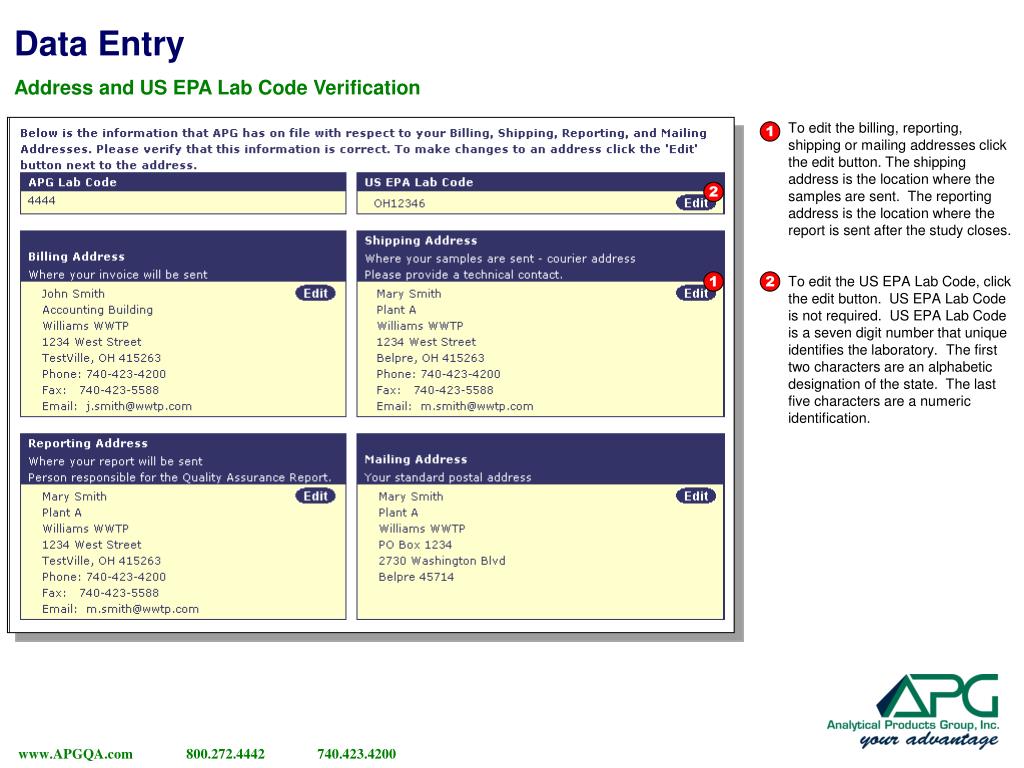Edit the Billing Address
Screen dimensions: 1024x768
(x=315, y=293)
